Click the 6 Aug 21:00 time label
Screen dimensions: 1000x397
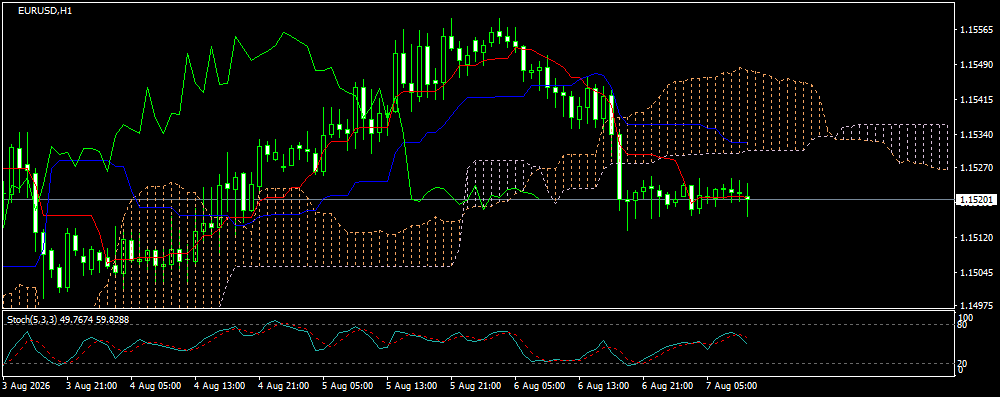[667, 386]
